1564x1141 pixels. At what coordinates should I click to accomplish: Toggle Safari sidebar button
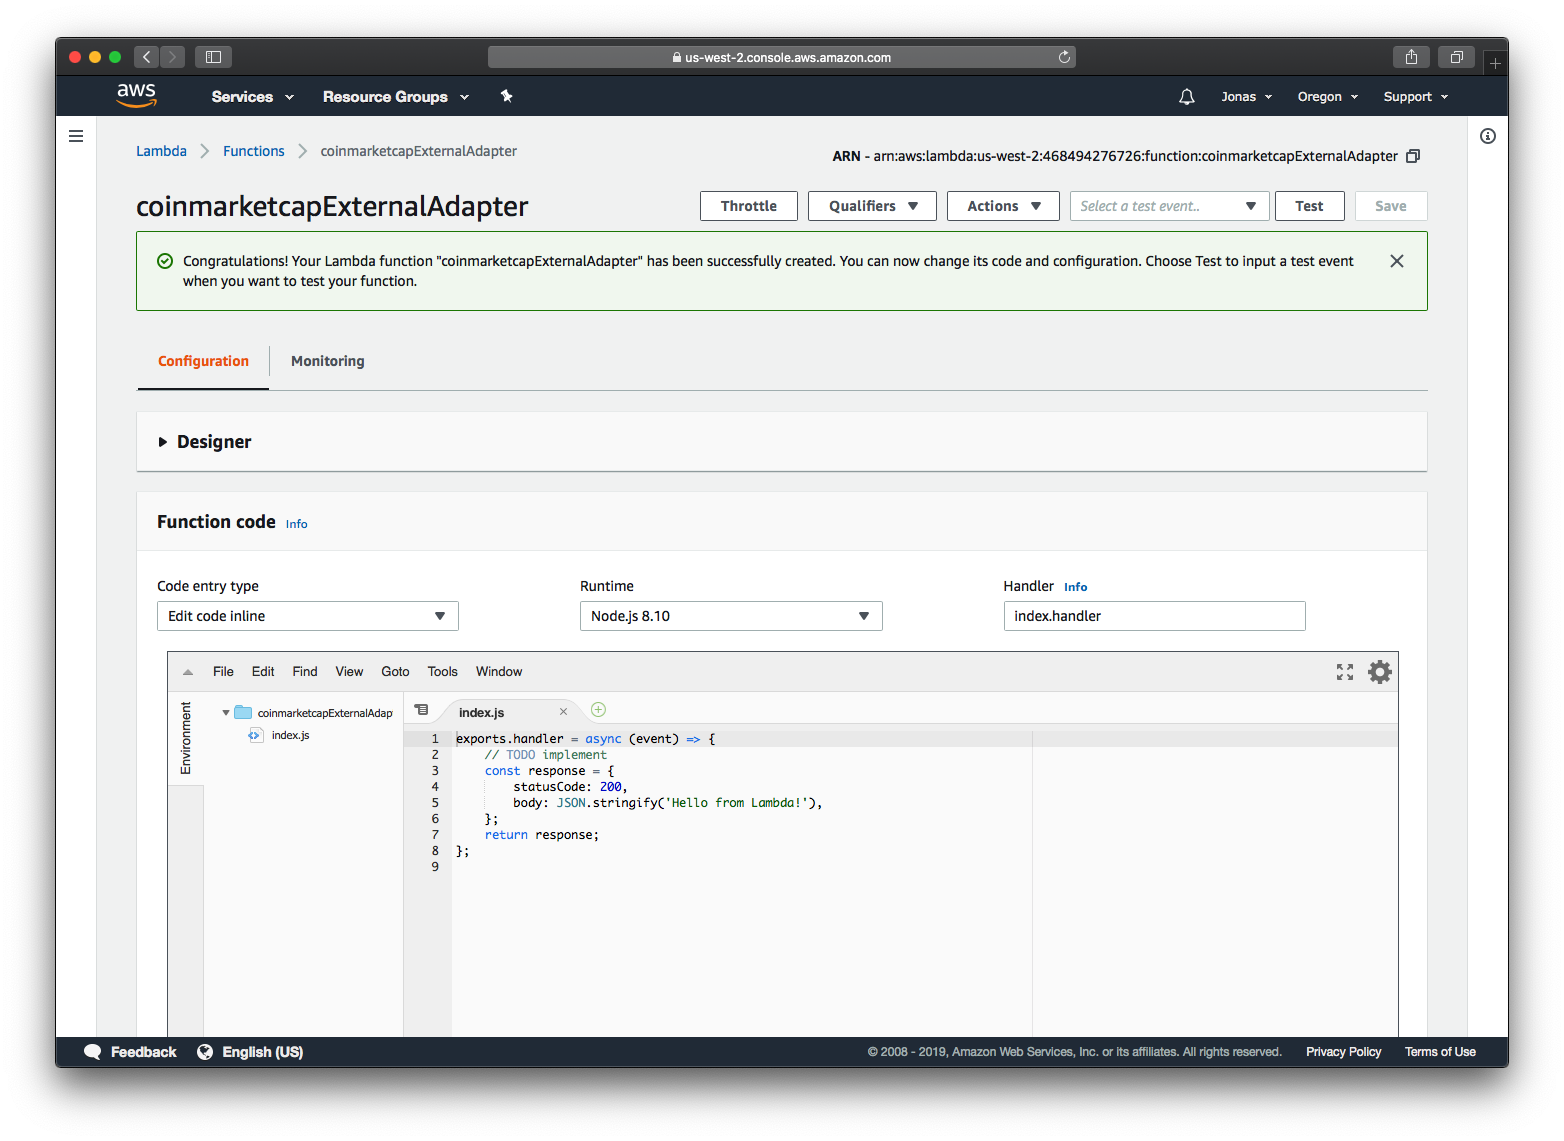(213, 57)
